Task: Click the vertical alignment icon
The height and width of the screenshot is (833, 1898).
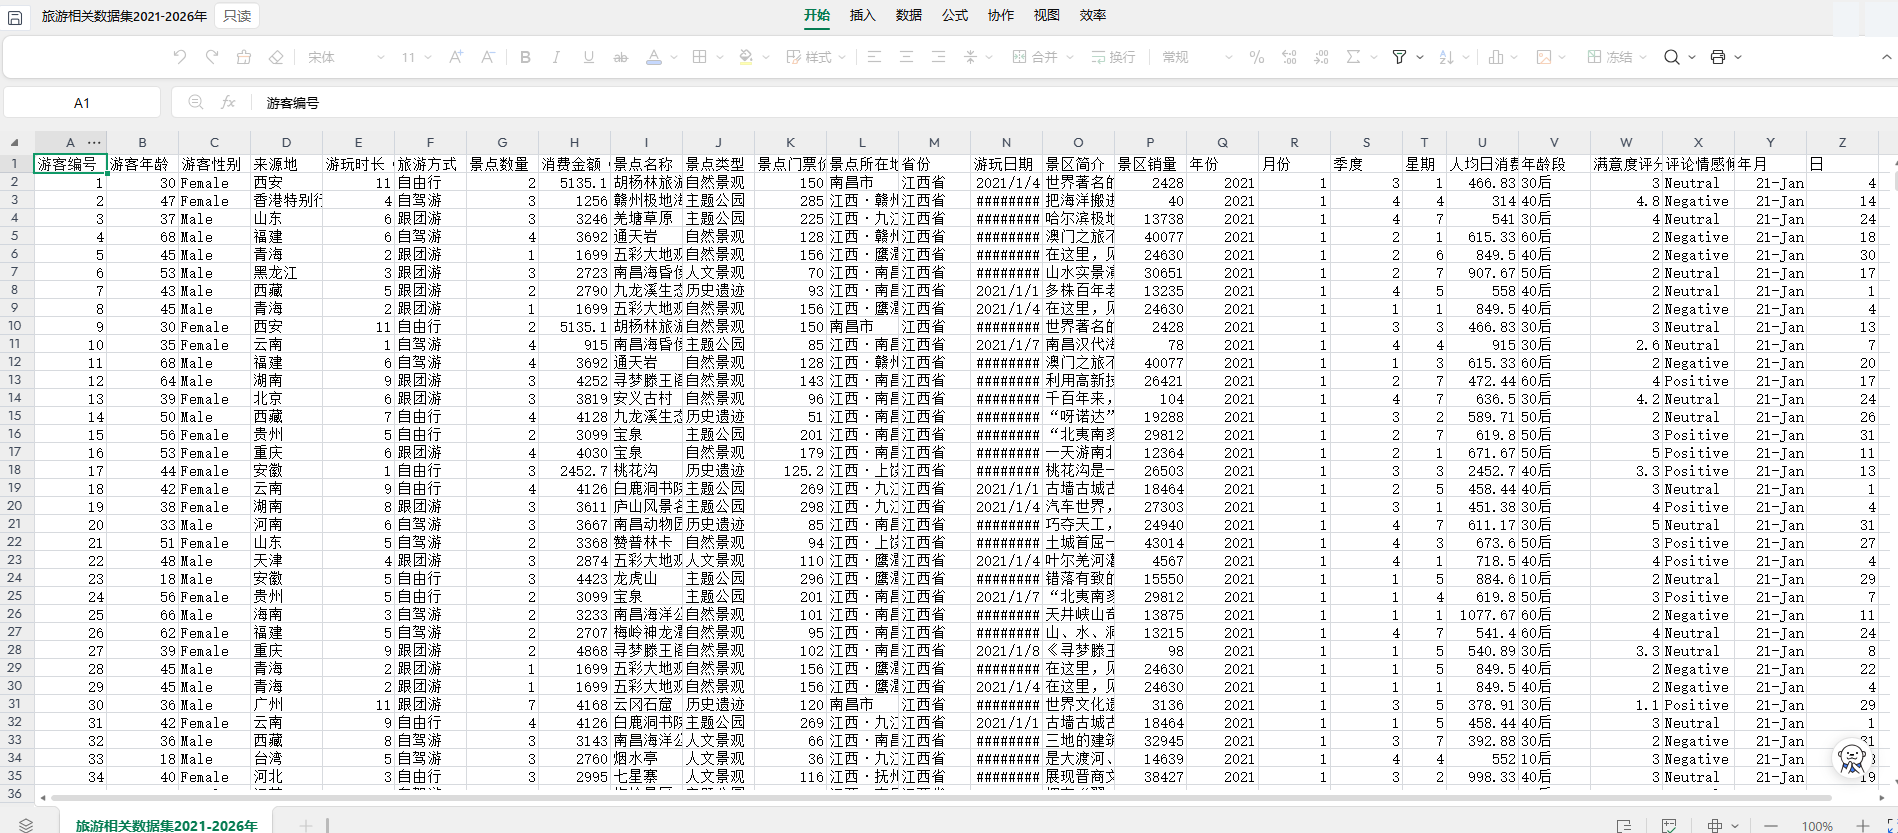Action: click(970, 57)
